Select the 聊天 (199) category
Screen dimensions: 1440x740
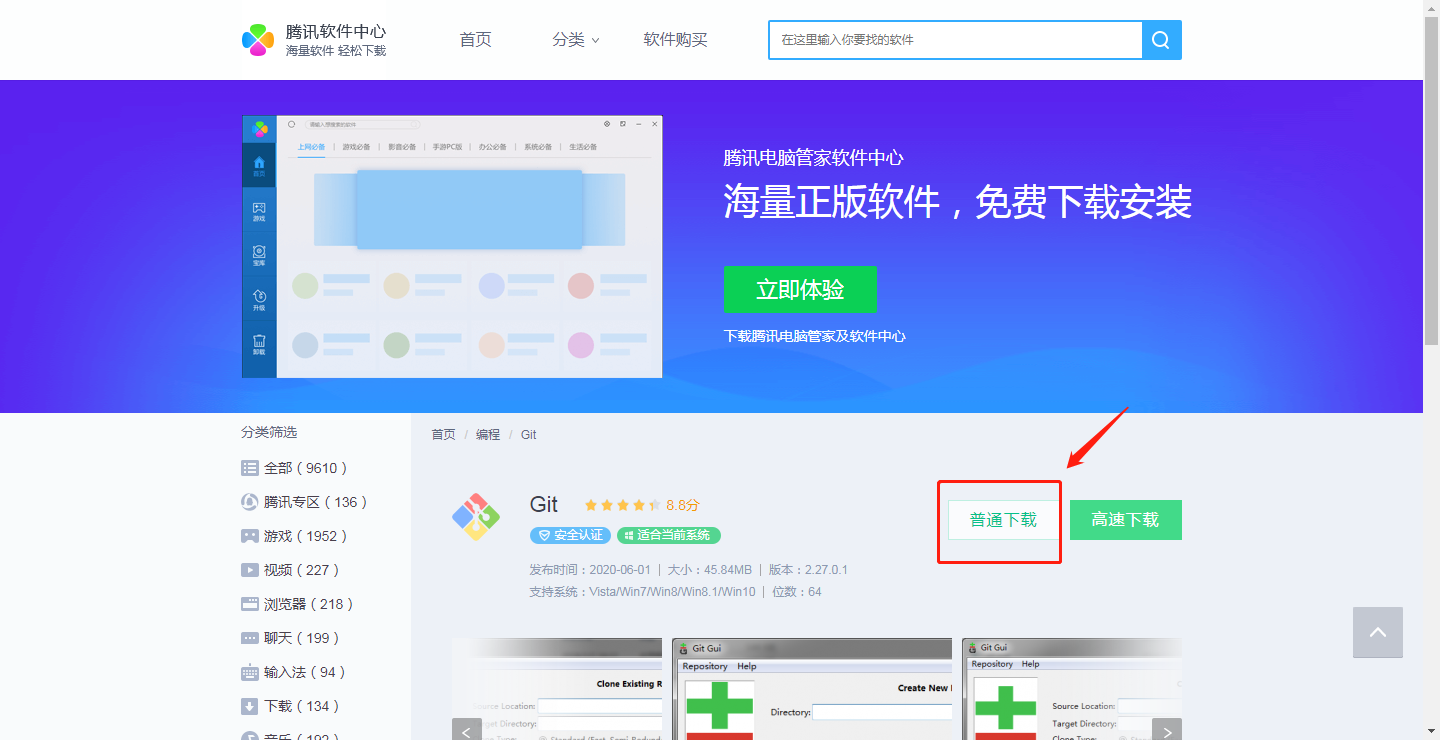(290, 638)
